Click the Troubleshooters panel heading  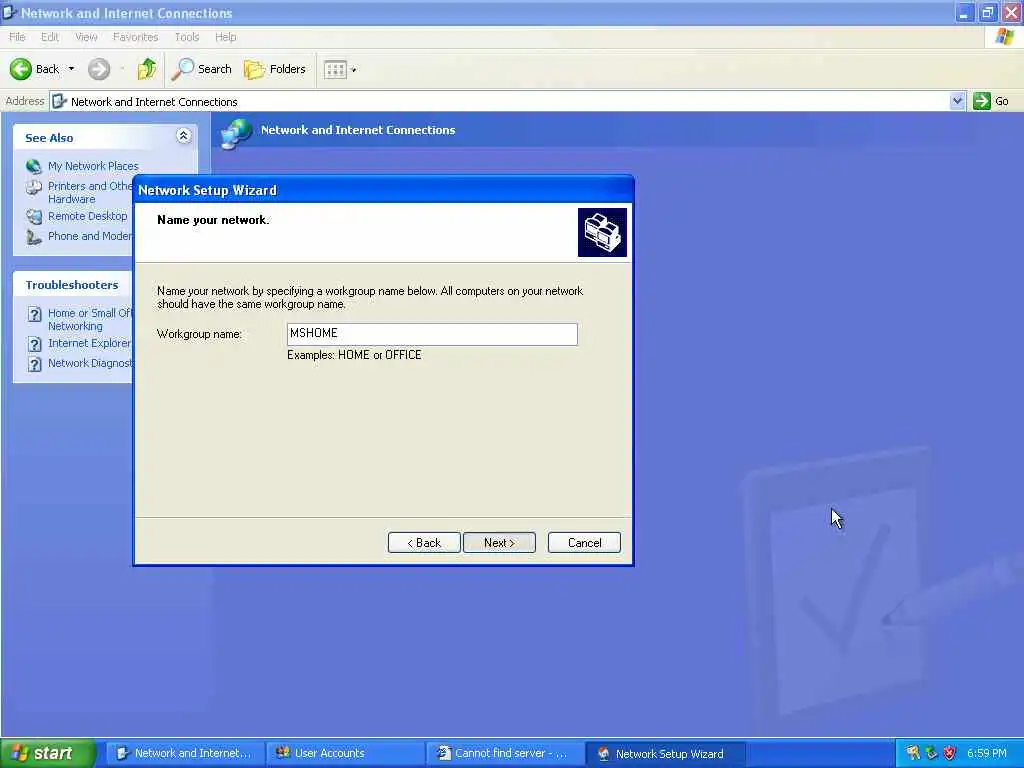click(x=72, y=285)
